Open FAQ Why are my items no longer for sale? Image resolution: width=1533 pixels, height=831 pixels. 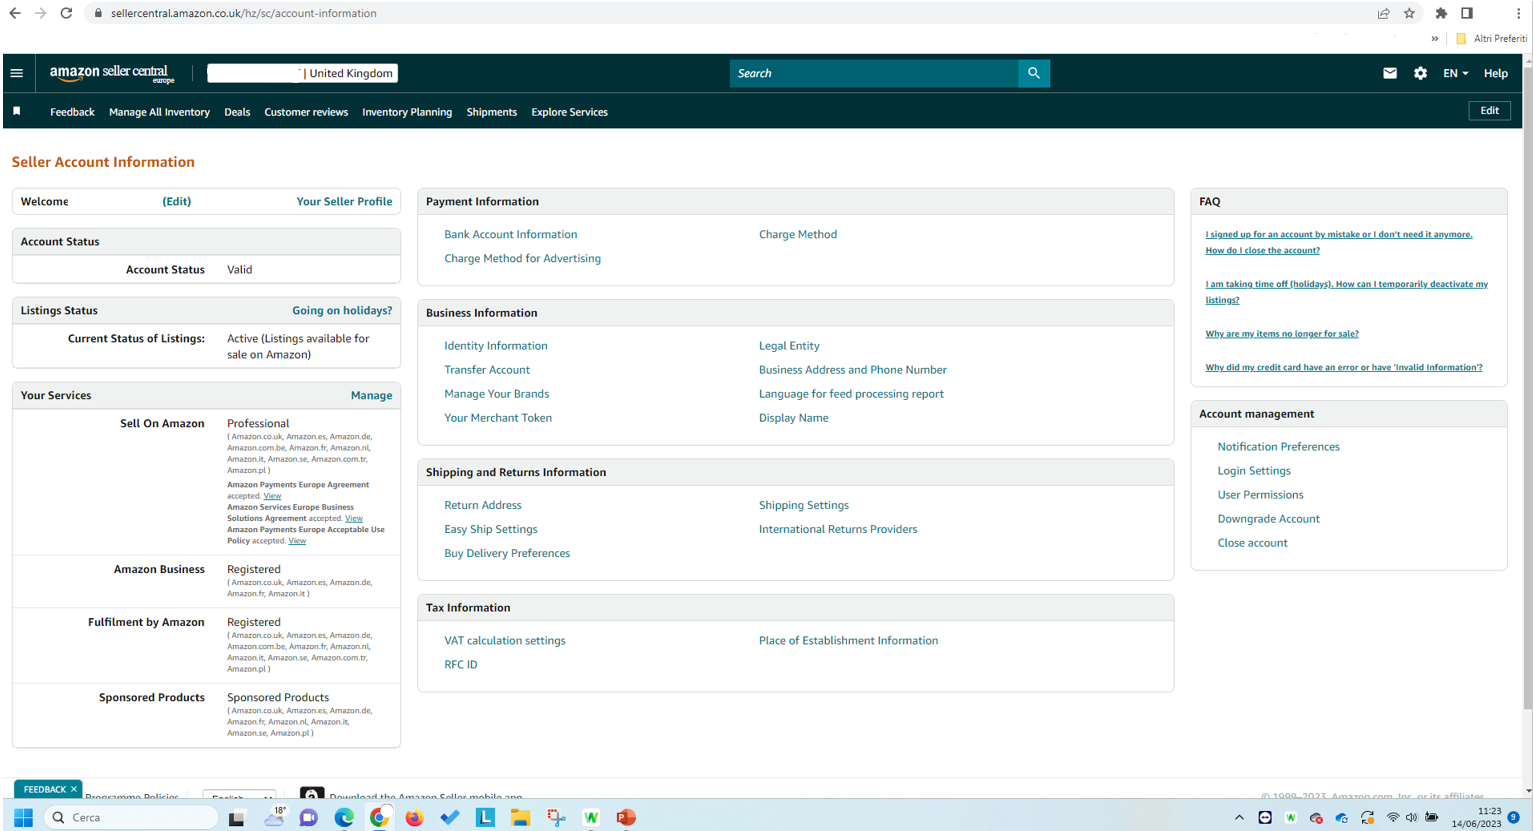pyautogui.click(x=1282, y=333)
